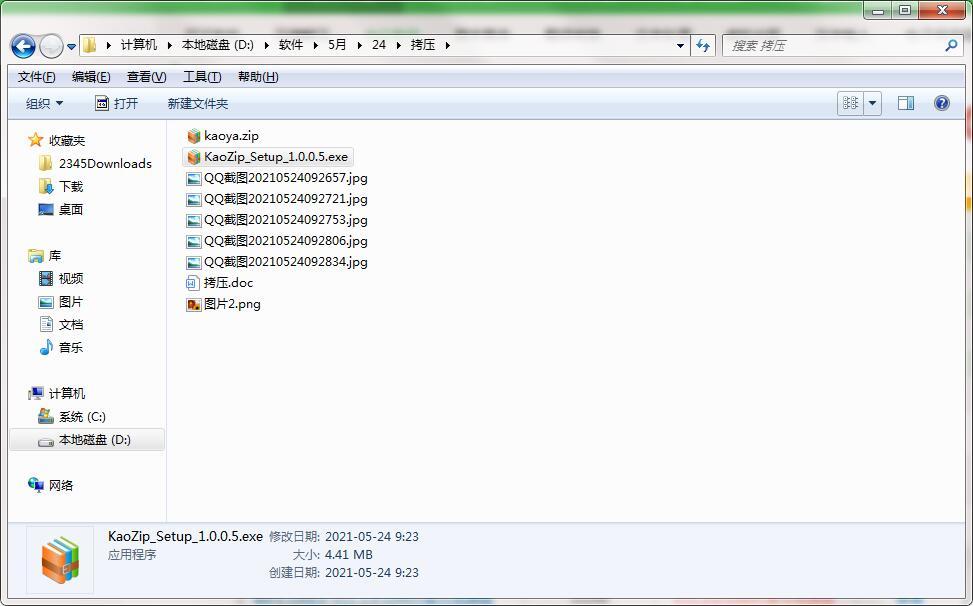Screen dimensions: 973x606
Task: Click the KaoZip_Setup_1.0.0.5.exe file icon
Action: point(194,157)
